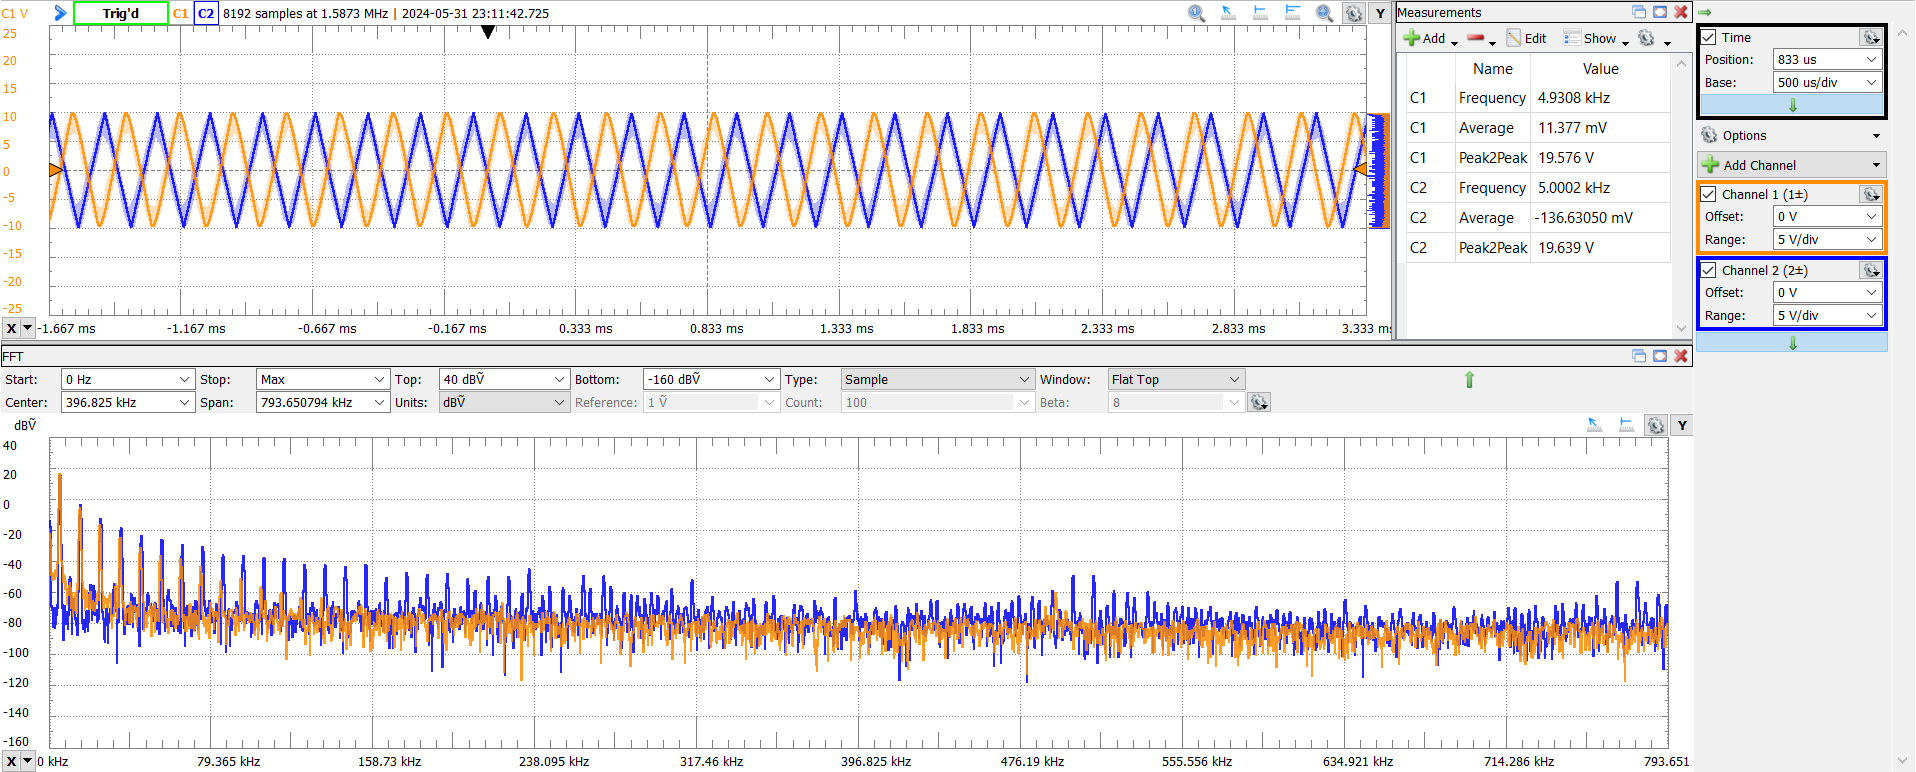Select the C2 channel color label
1916x772 pixels.
pos(206,13)
